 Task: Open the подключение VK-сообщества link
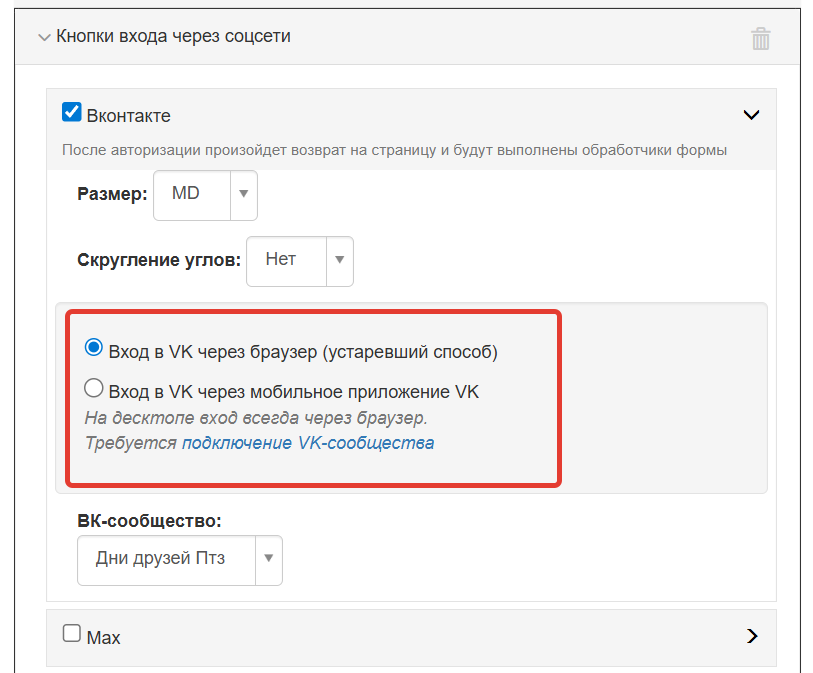(x=308, y=443)
